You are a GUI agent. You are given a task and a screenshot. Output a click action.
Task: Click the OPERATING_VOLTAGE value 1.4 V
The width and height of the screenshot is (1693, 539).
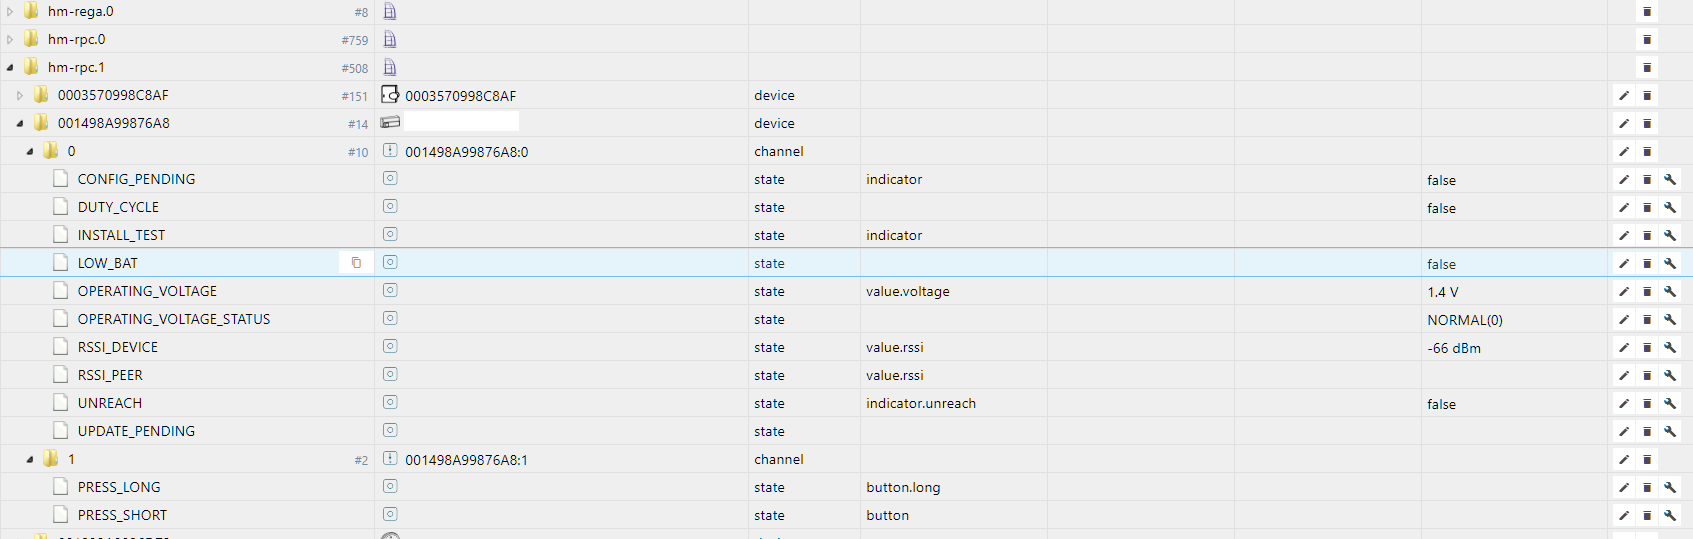tap(1442, 292)
